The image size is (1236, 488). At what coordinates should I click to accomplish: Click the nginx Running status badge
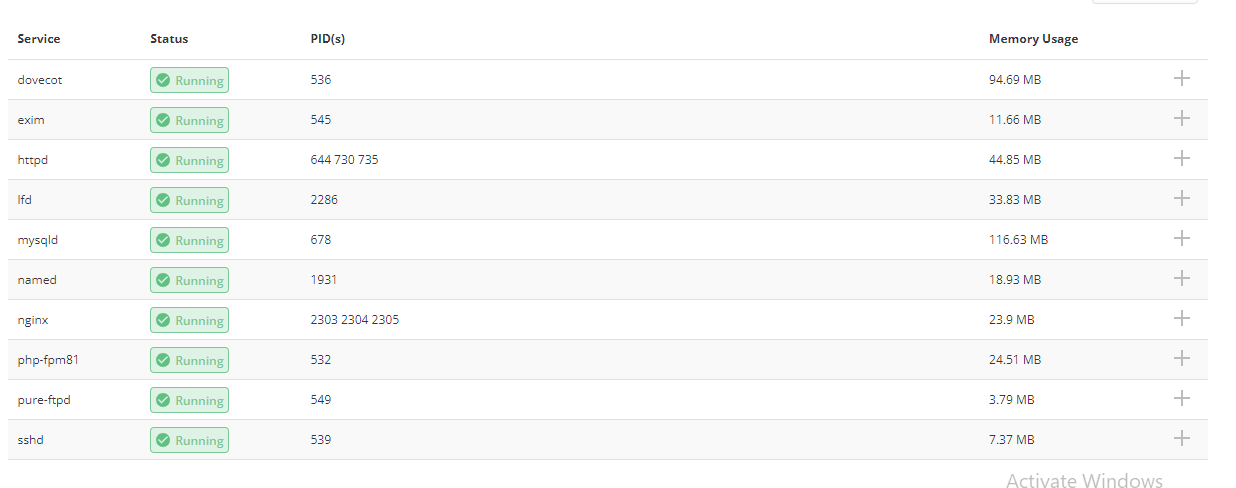[189, 320]
